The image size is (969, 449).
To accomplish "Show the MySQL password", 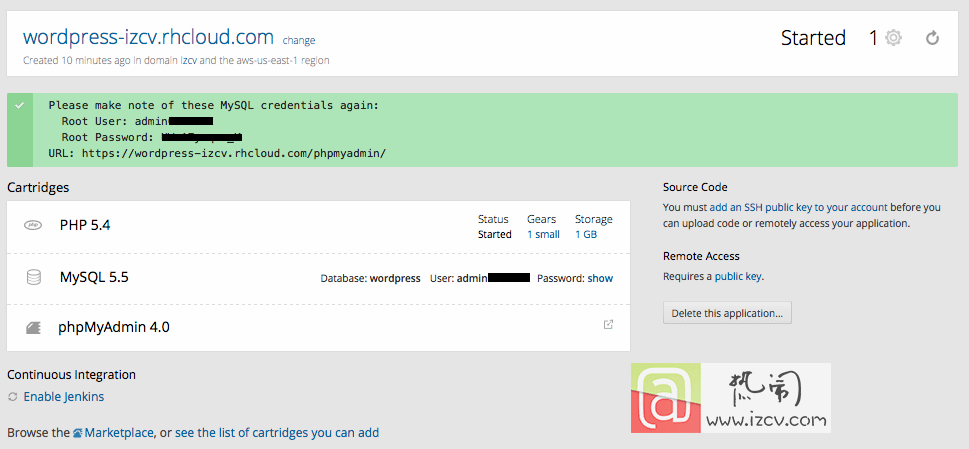I will coord(600,278).
